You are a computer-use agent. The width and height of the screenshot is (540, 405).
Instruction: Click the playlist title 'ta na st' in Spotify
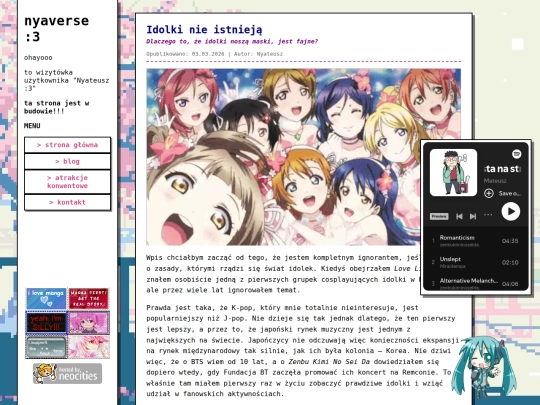point(502,169)
